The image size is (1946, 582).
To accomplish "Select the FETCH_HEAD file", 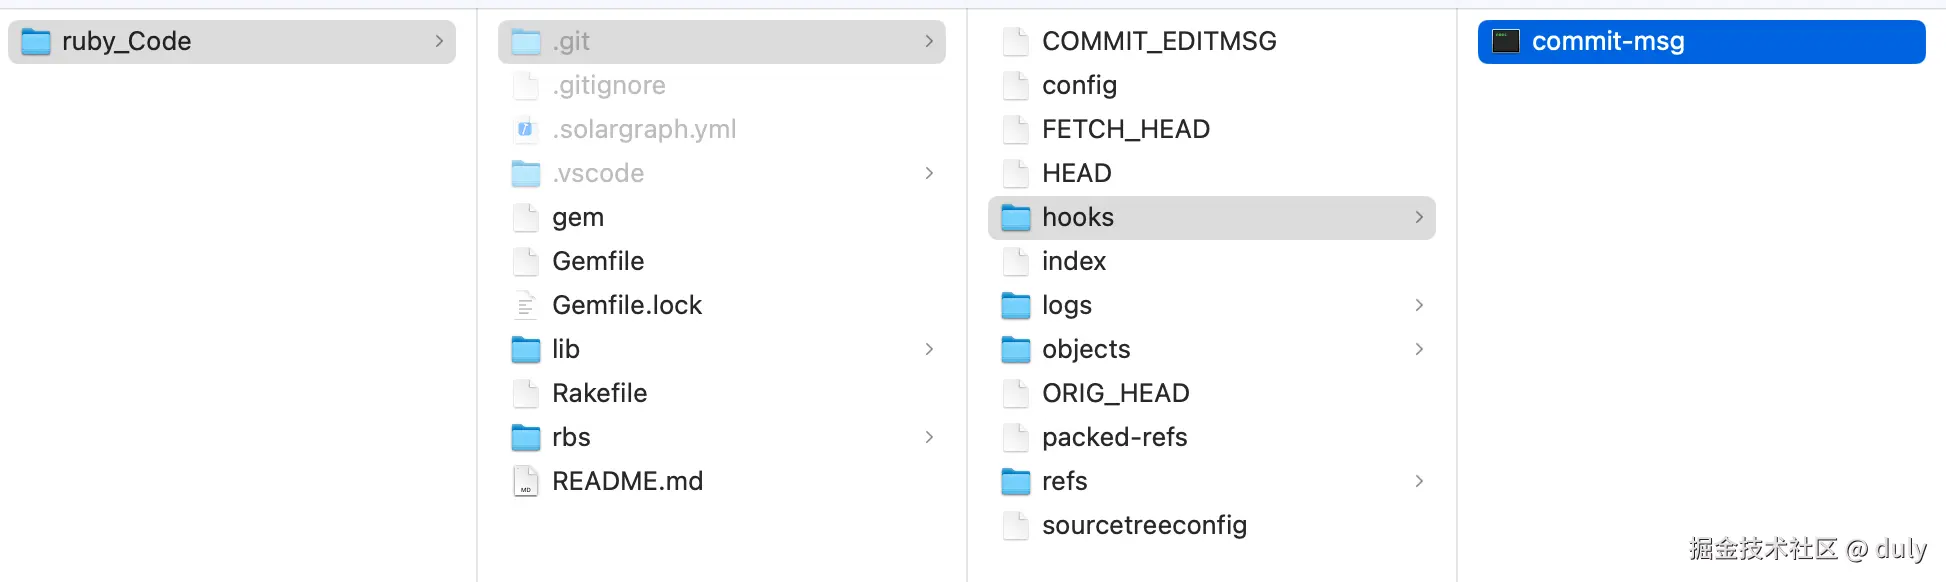I will tap(1125, 129).
